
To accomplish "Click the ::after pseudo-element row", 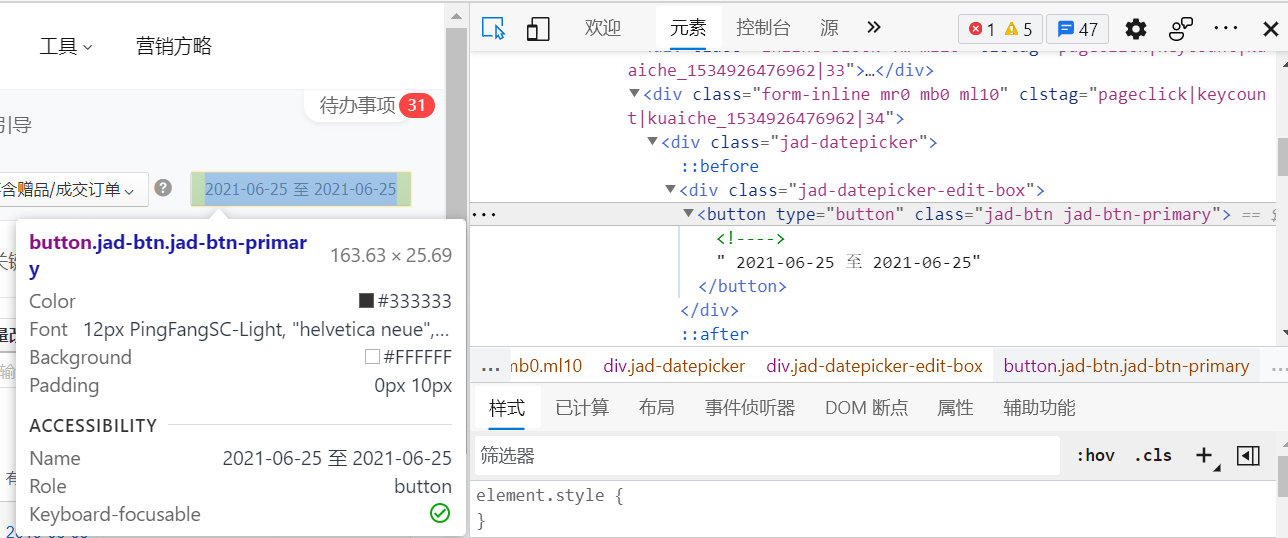I will click(x=715, y=334).
